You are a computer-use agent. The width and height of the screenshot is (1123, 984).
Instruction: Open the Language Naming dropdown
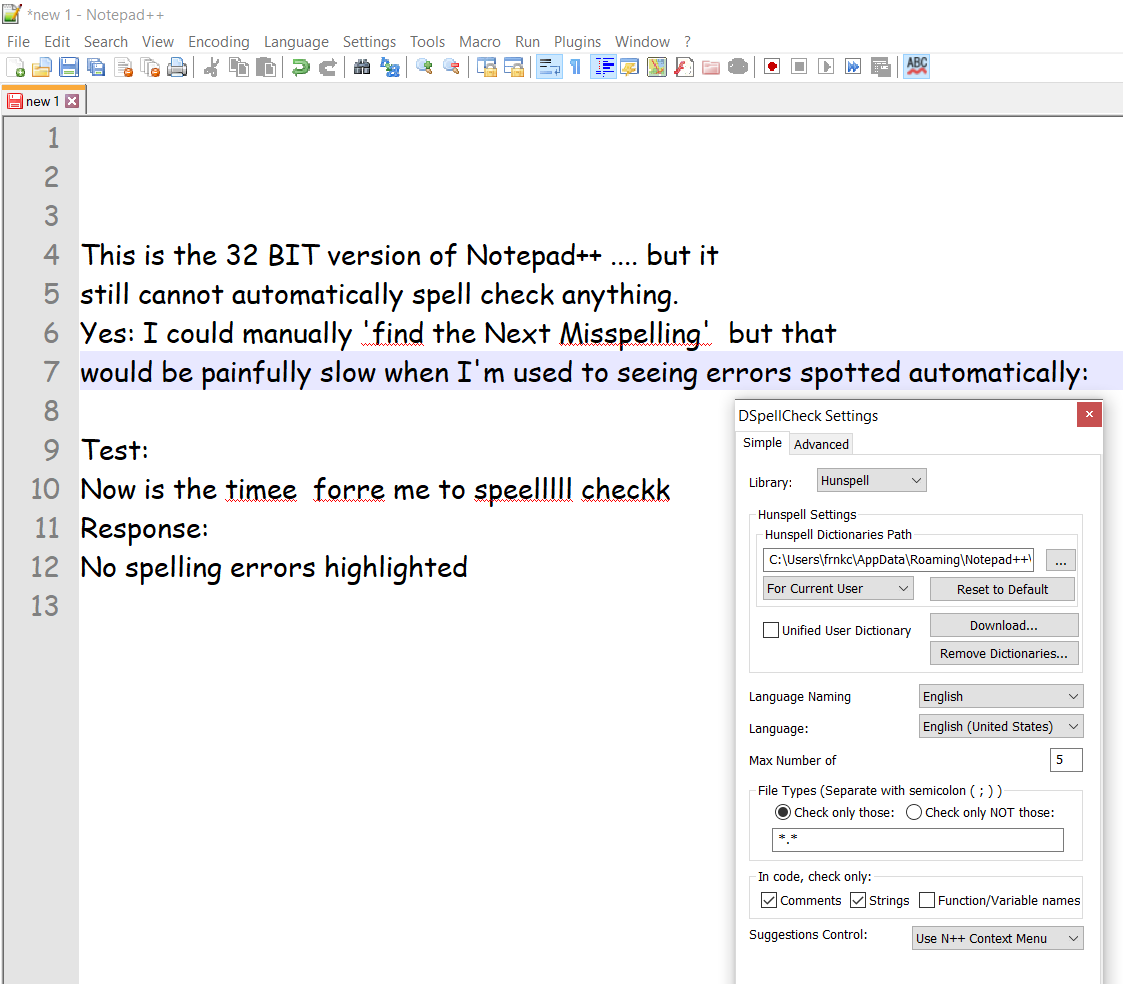[1001, 696]
